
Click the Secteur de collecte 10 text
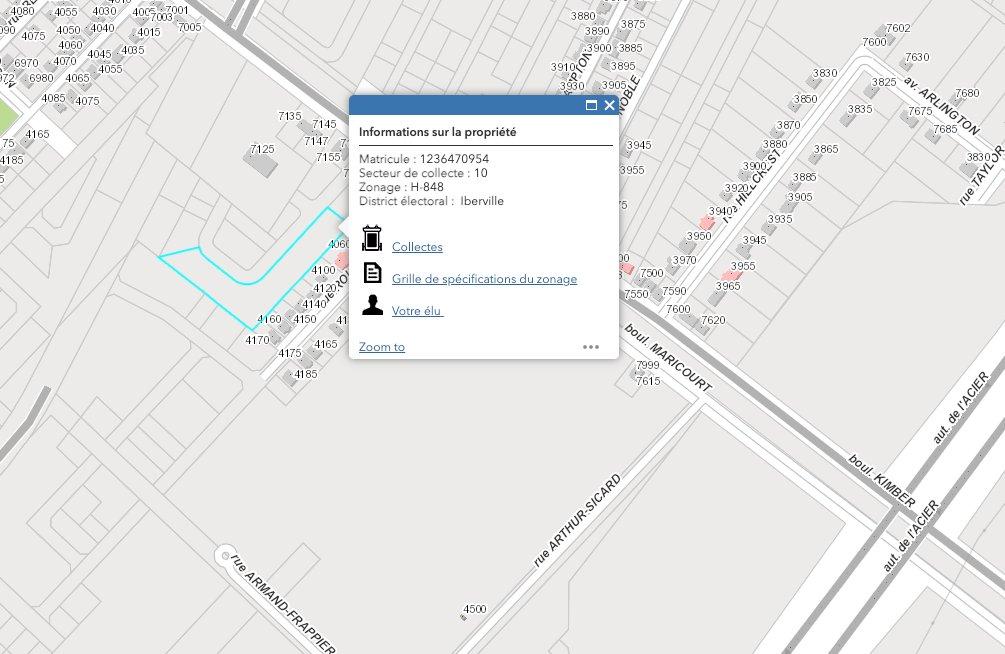(423, 173)
